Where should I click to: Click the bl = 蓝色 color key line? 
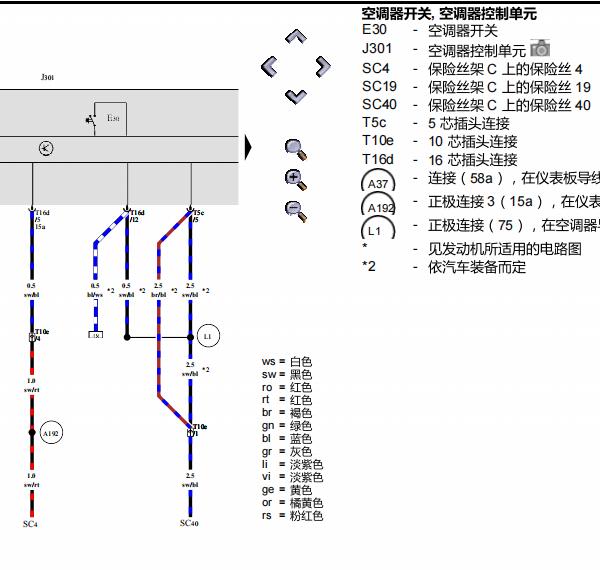(x=287, y=438)
